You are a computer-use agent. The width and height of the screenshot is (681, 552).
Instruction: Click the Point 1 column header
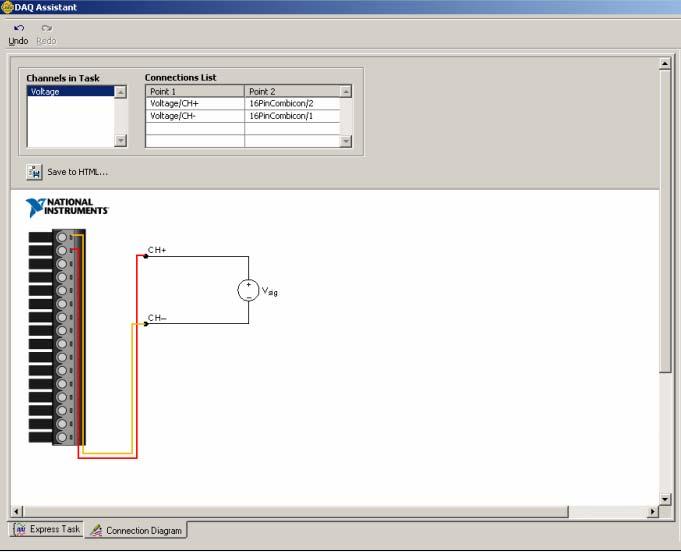(x=195, y=91)
